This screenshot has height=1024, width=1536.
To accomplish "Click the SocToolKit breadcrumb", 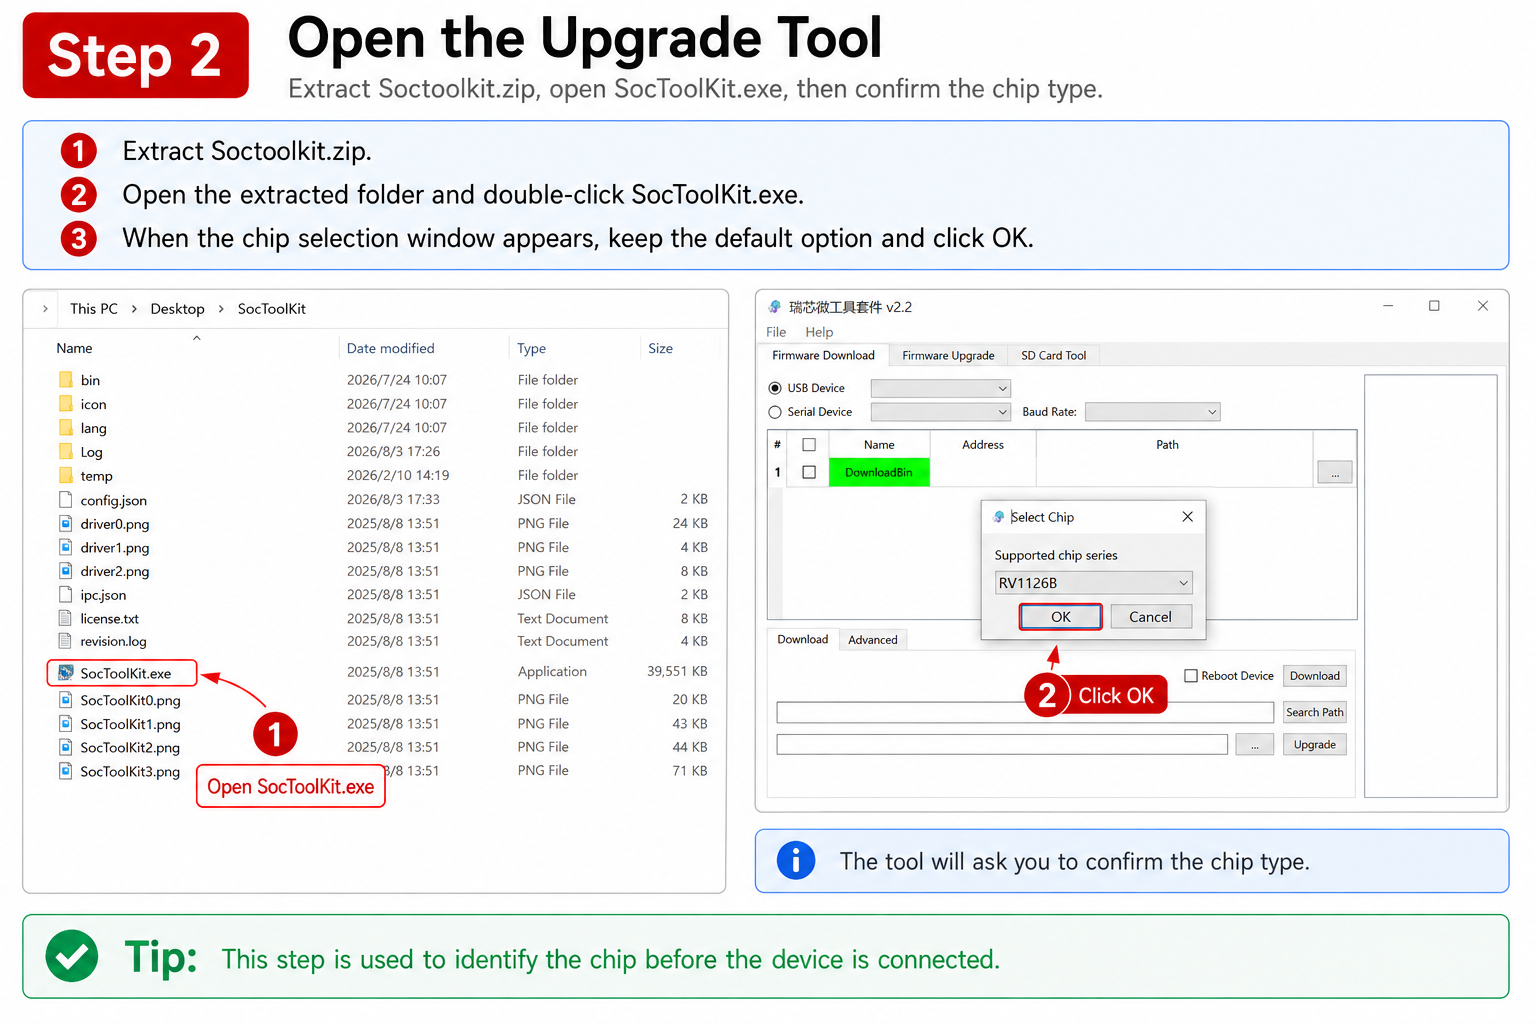I will click(x=272, y=309).
